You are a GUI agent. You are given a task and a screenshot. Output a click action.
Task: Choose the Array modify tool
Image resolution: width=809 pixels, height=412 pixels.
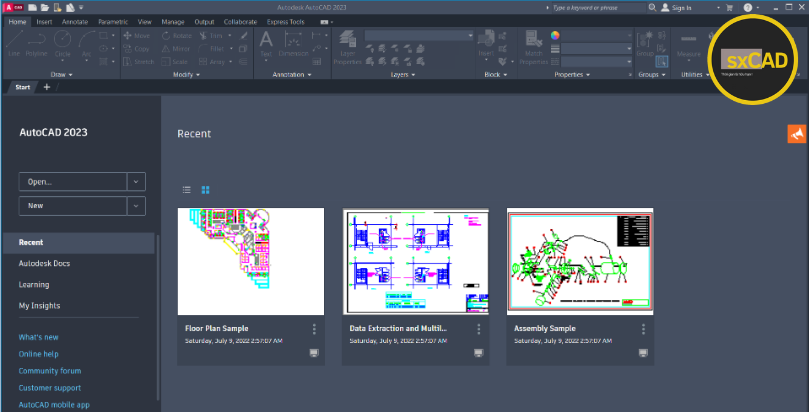[212, 61]
